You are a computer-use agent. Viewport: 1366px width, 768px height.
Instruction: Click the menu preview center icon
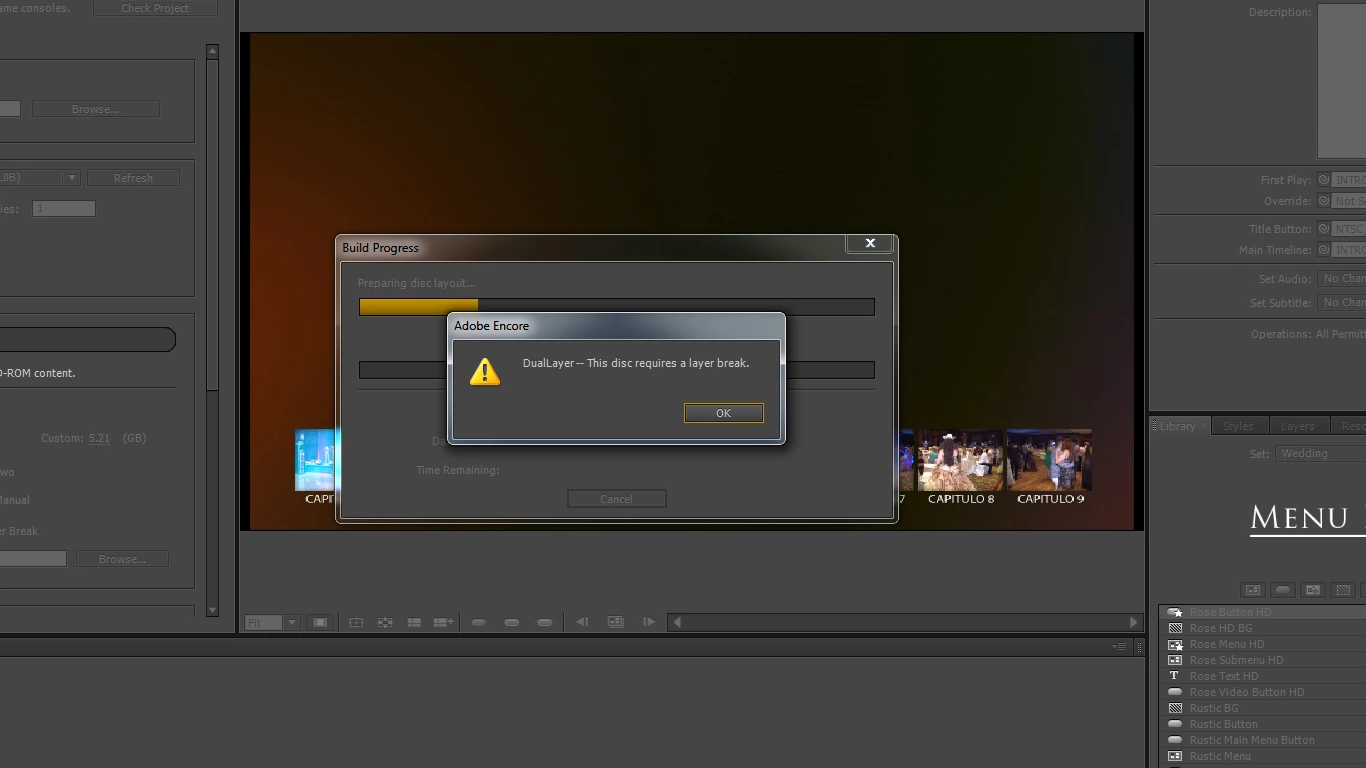pos(616,622)
